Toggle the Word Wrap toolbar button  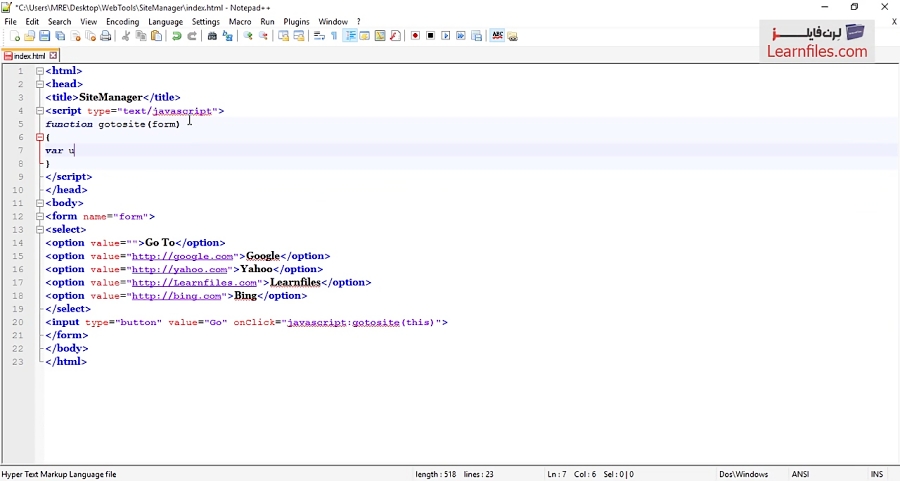coord(319,36)
